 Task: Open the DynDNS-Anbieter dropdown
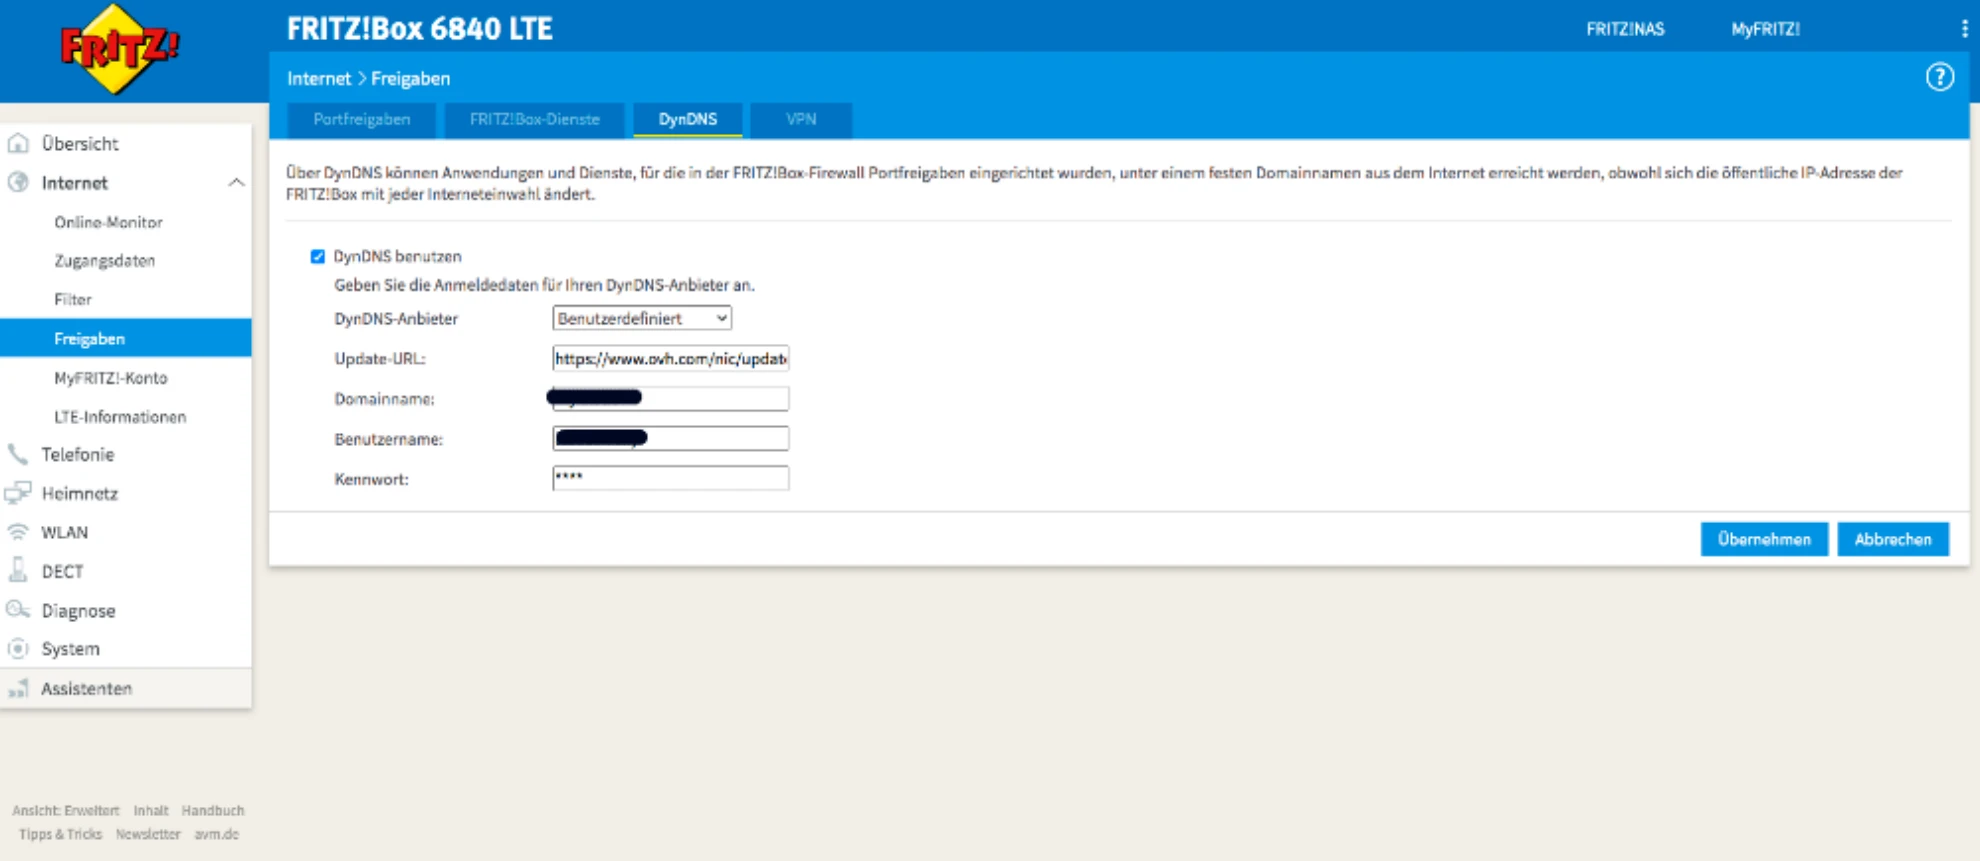point(641,318)
